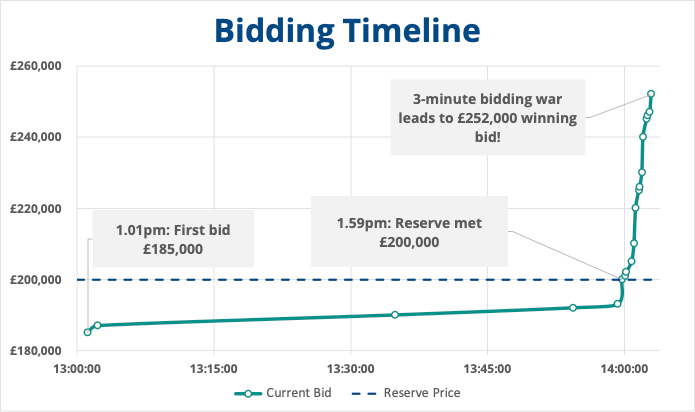The image size is (695, 412).
Task: Click the £180,000 y-axis label
Action: coord(35,351)
